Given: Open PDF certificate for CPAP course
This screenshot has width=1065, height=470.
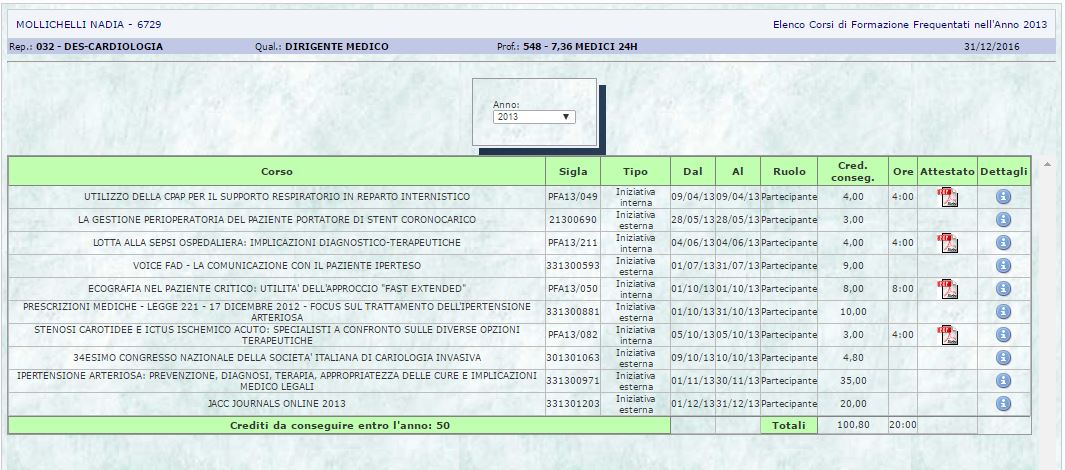Looking at the screenshot, I should tap(946, 197).
